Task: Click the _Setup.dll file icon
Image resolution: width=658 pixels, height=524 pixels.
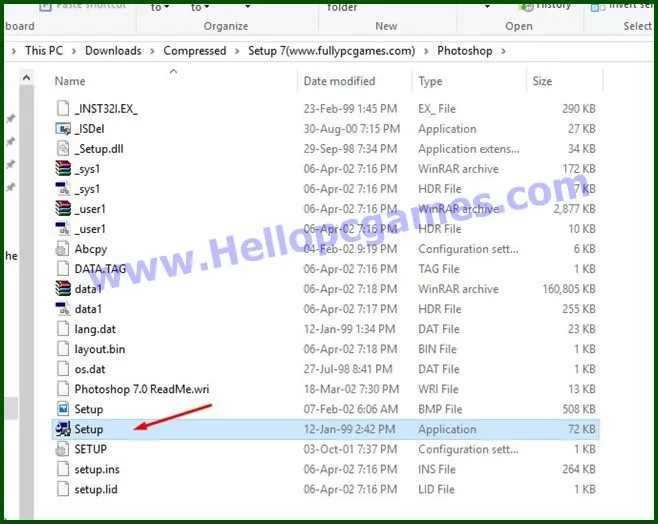Action: 63,149
